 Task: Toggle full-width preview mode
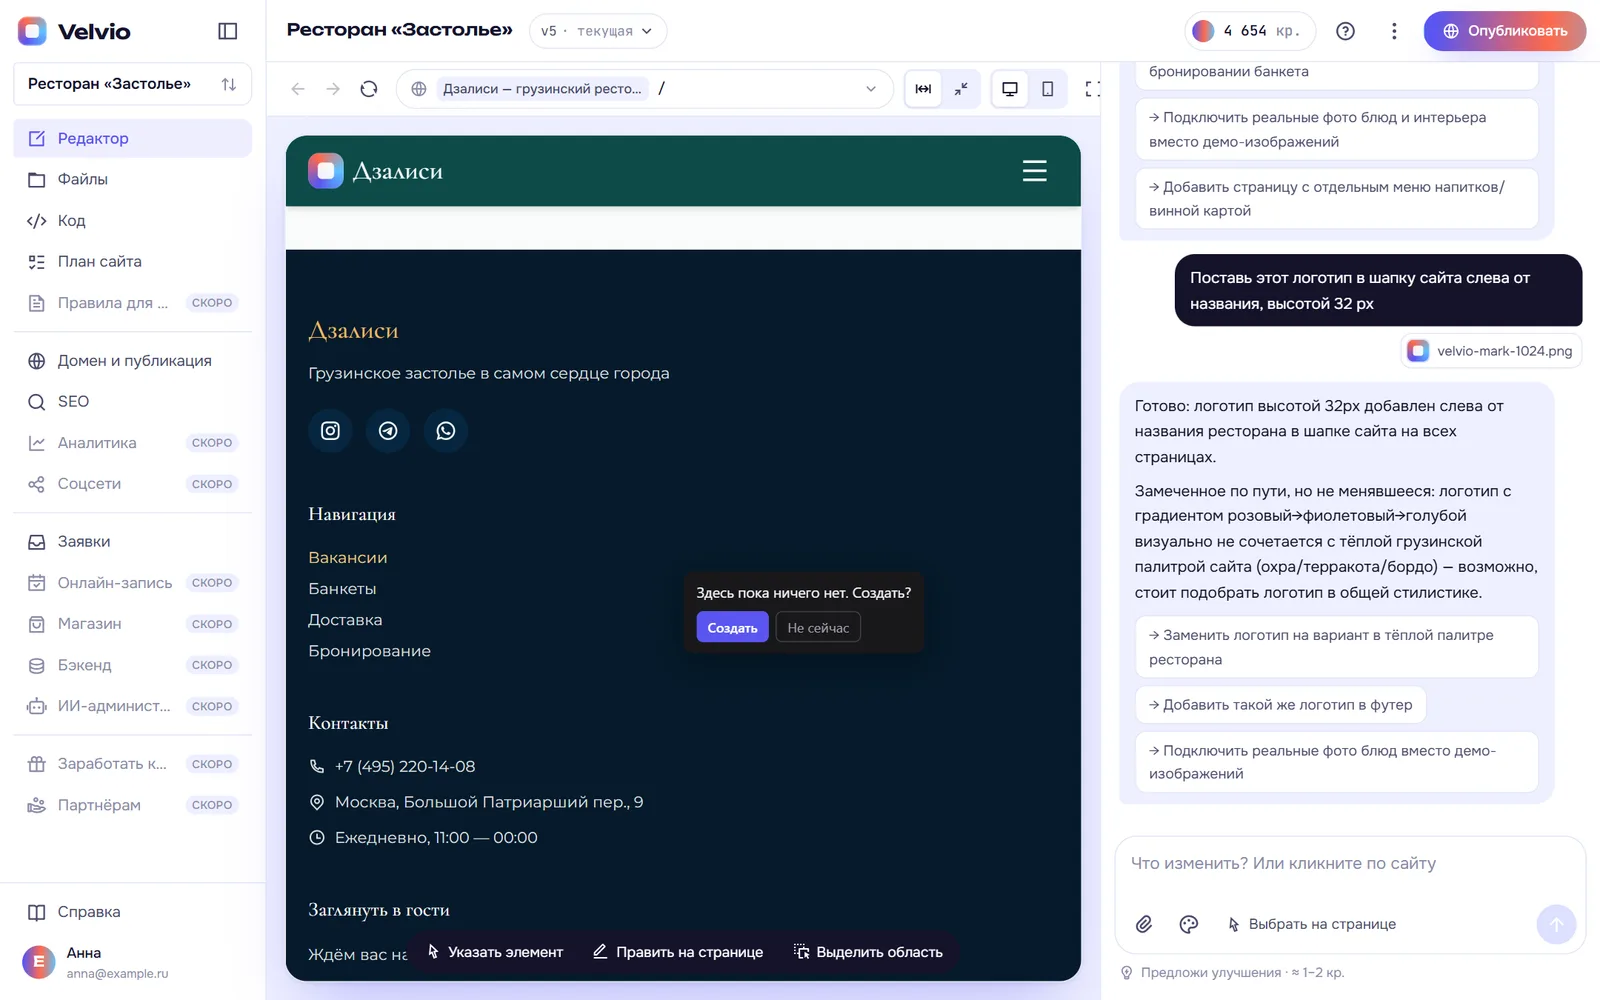[923, 89]
